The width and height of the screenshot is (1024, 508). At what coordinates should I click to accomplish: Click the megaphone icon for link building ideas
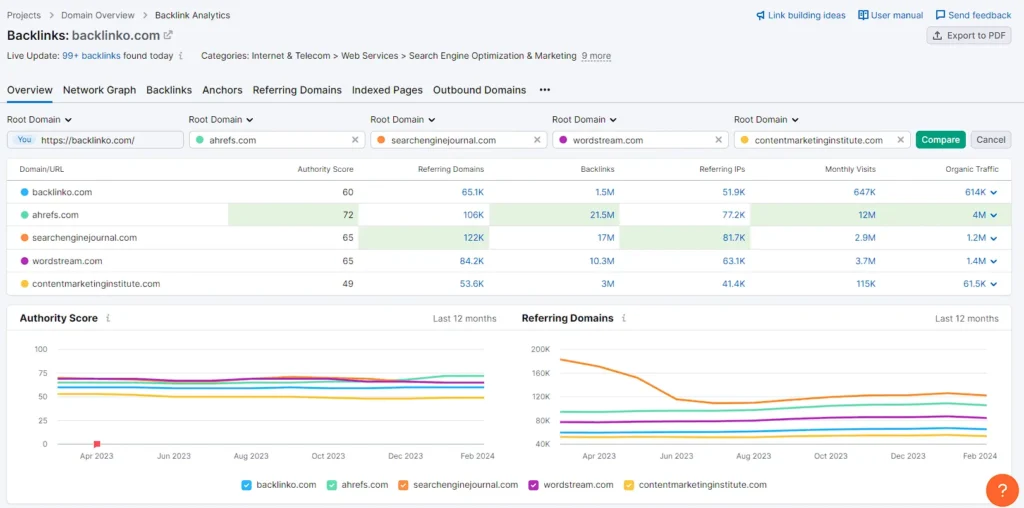(x=760, y=15)
